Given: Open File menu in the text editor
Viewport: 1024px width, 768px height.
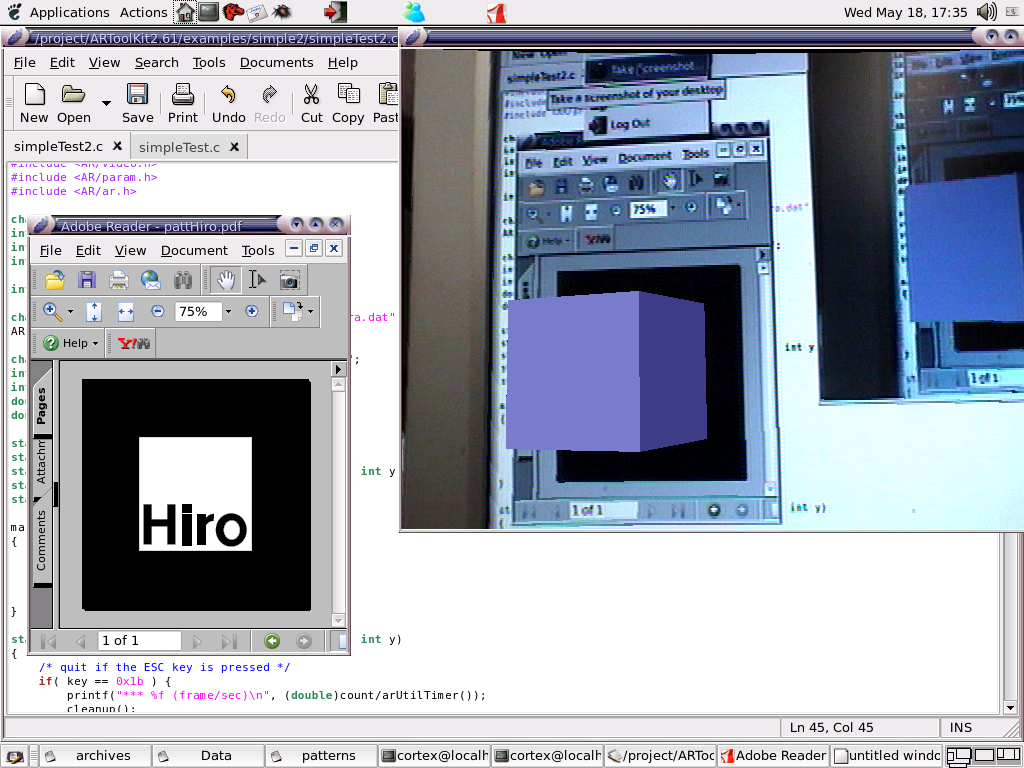Looking at the screenshot, I should point(25,63).
